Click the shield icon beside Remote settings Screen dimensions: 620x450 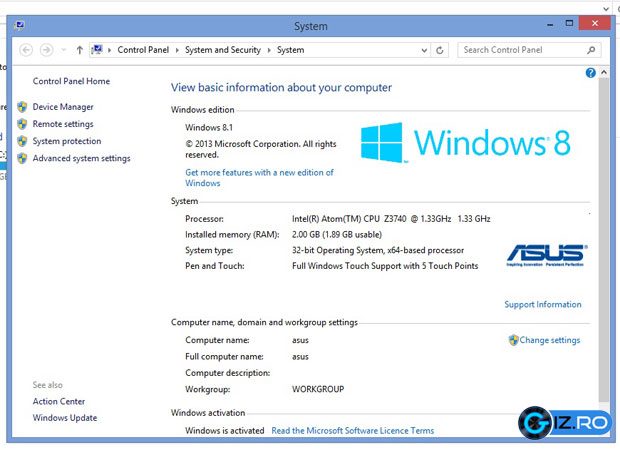pyautogui.click(x=22, y=124)
